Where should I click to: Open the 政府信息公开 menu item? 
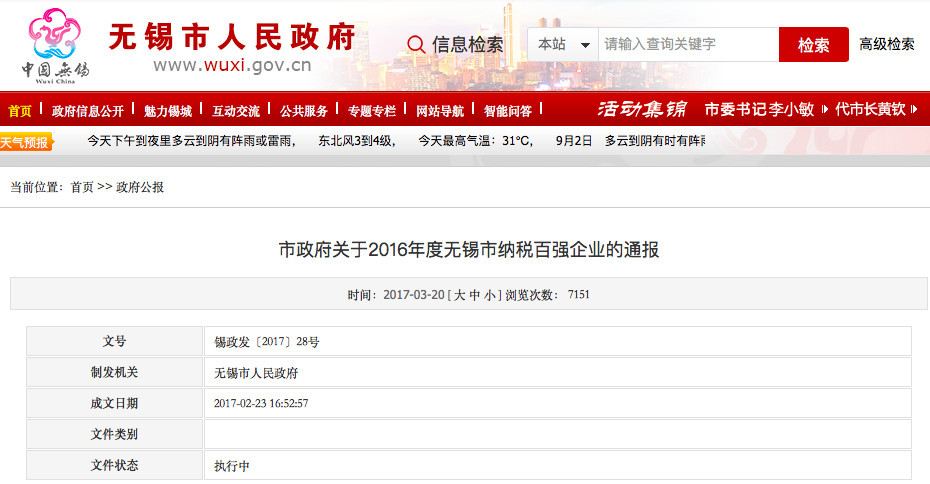coord(87,111)
